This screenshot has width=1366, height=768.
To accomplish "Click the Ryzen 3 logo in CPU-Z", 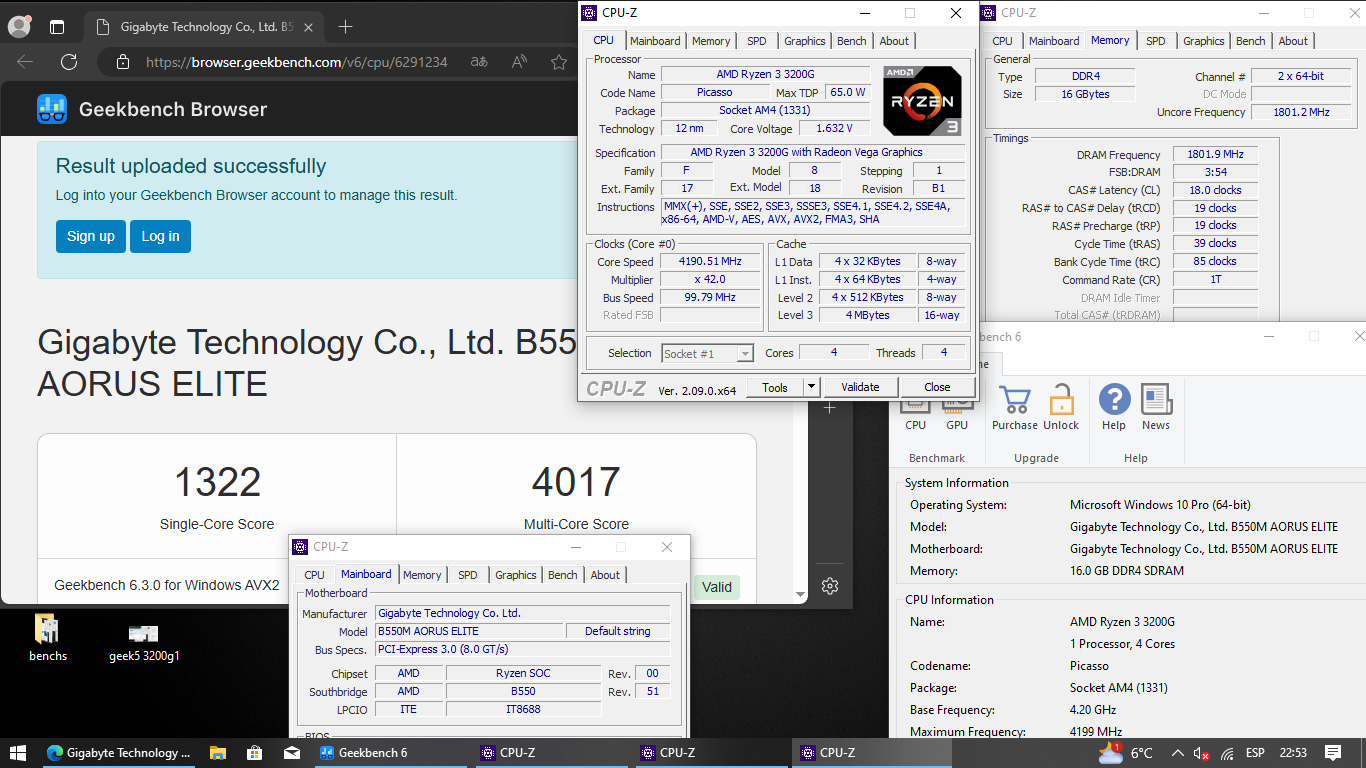I will [x=922, y=100].
